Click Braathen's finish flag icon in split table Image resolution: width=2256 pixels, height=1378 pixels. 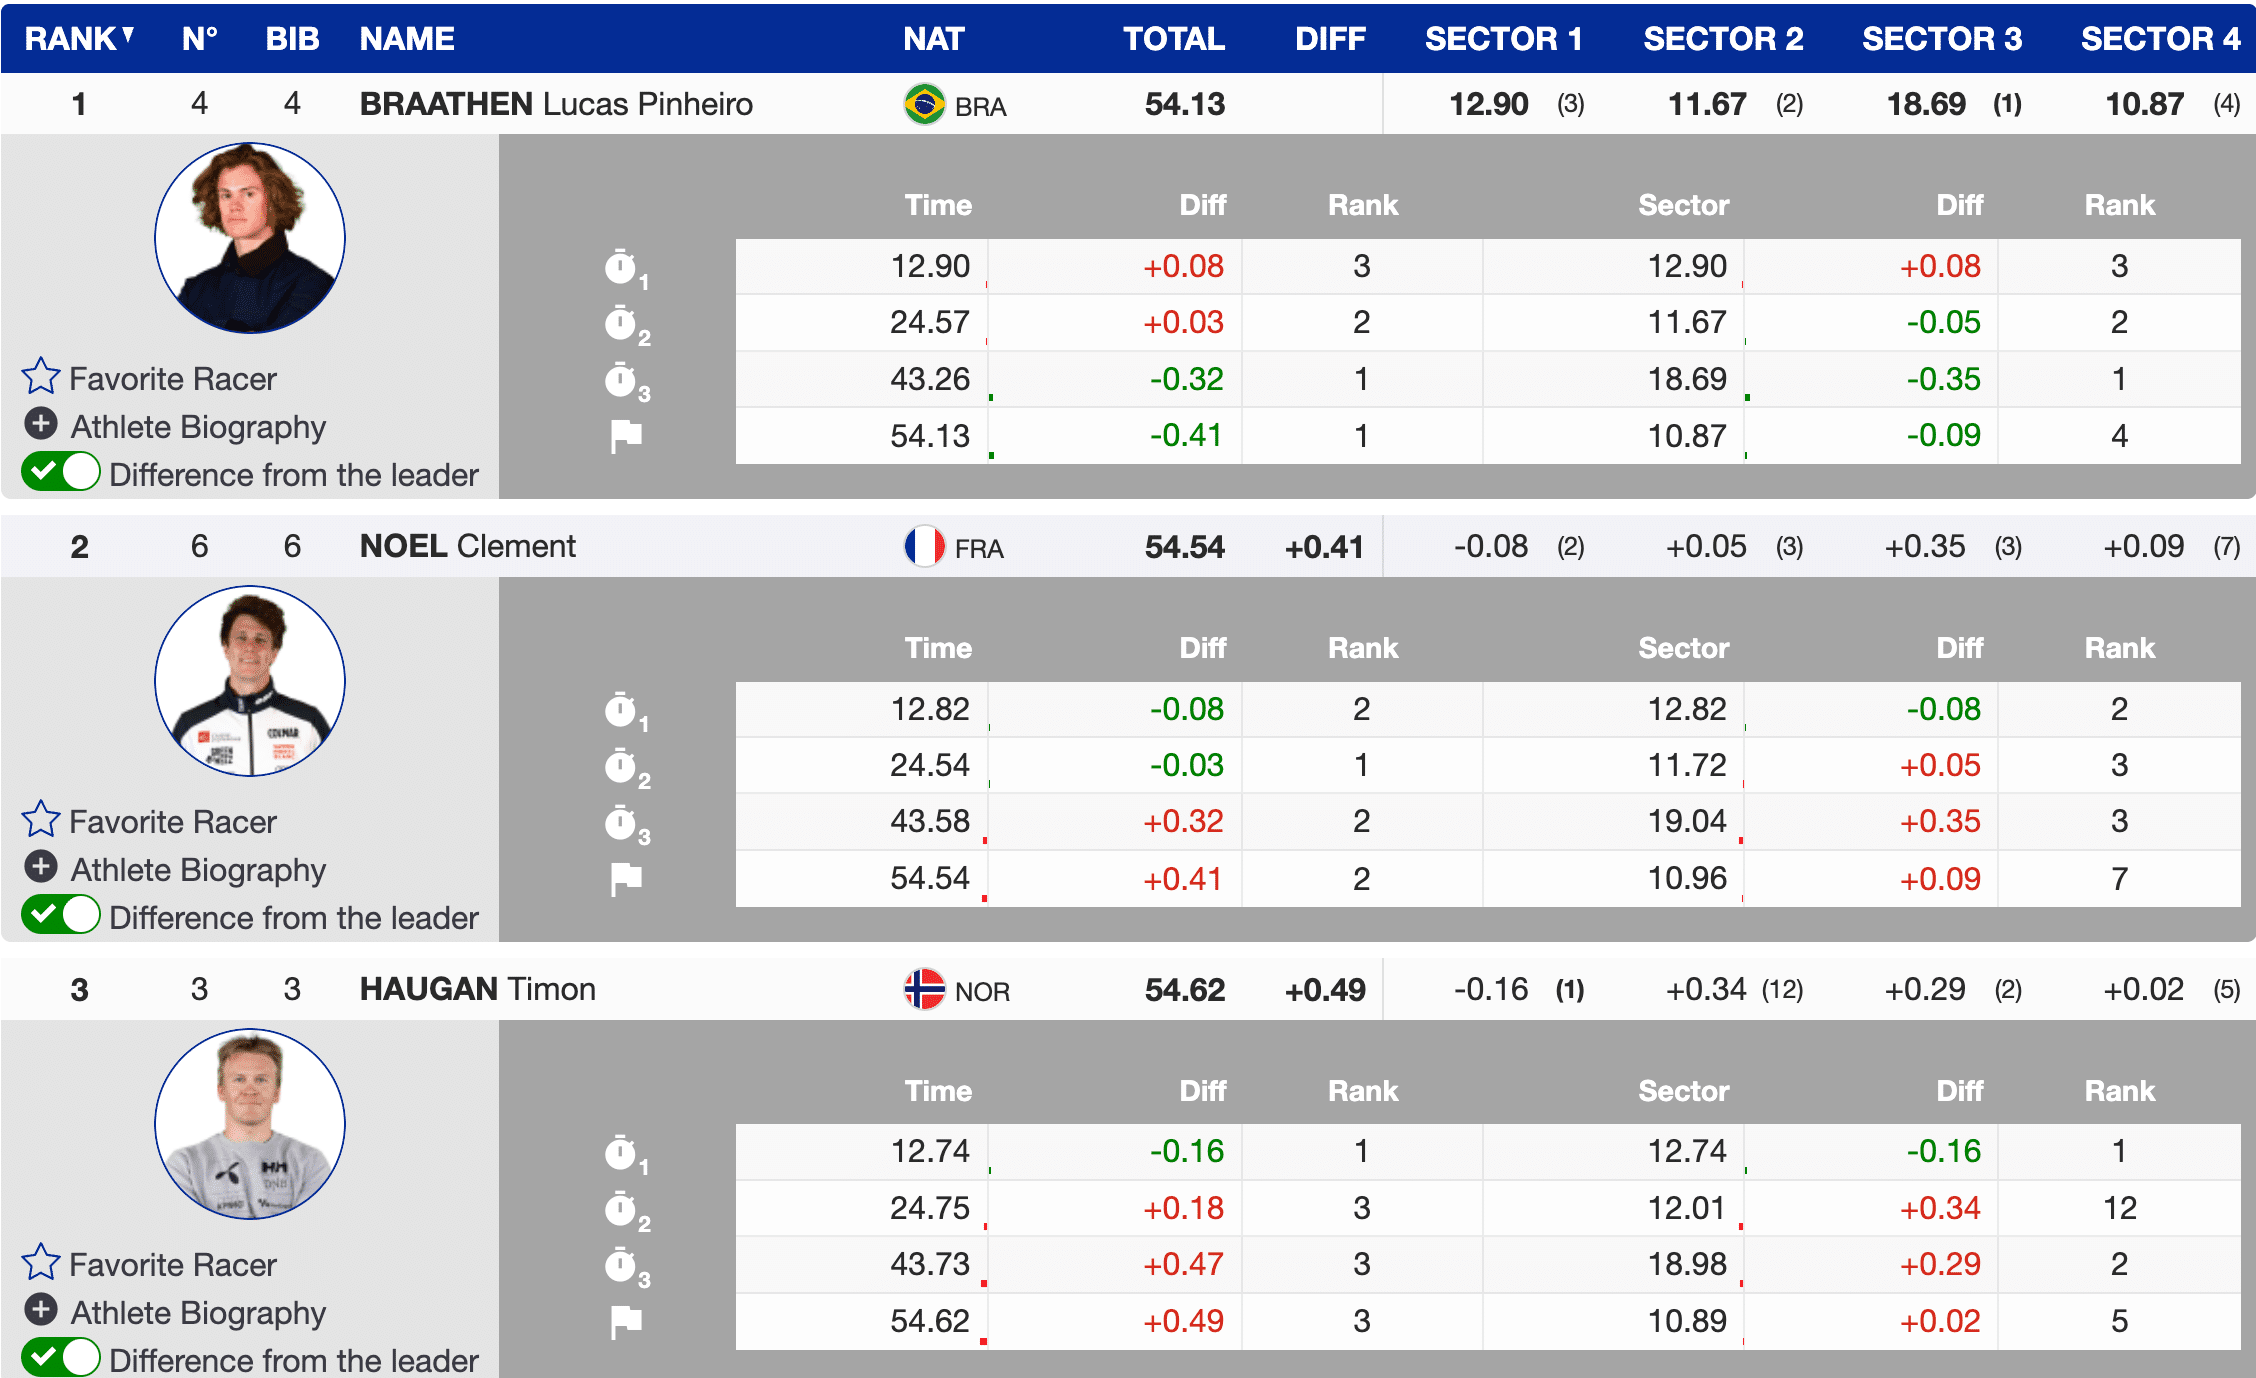pos(626,436)
